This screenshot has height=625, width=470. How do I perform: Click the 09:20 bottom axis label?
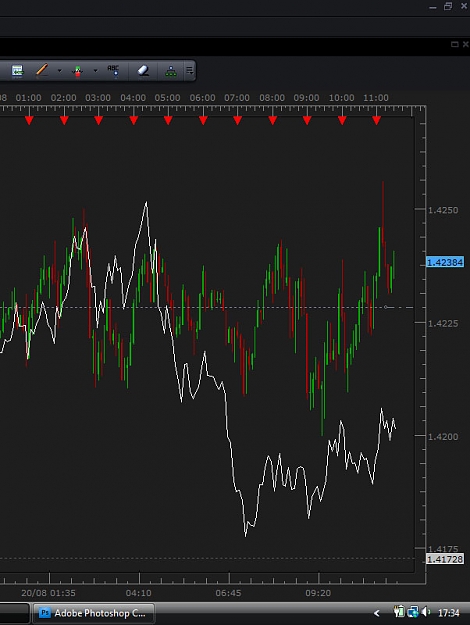(x=318, y=593)
